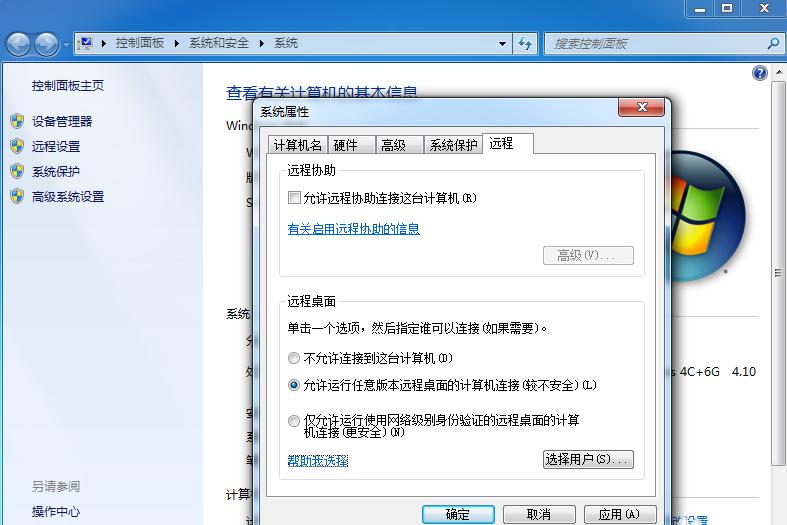Click the shield icon beside 系统保护
The height and width of the screenshot is (525, 787).
pyautogui.click(x=17, y=171)
